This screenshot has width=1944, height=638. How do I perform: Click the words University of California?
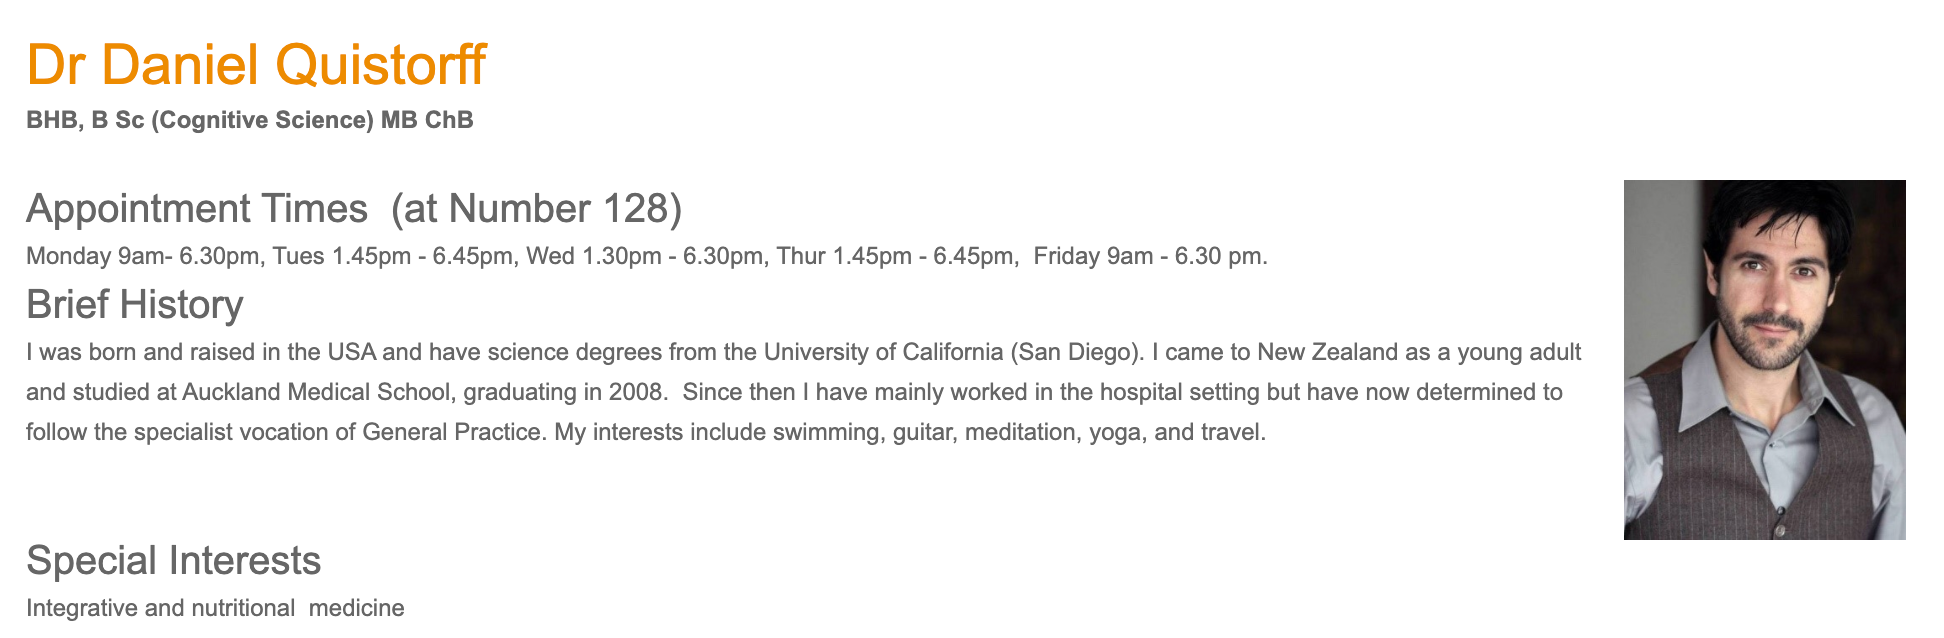pyautogui.click(x=883, y=352)
